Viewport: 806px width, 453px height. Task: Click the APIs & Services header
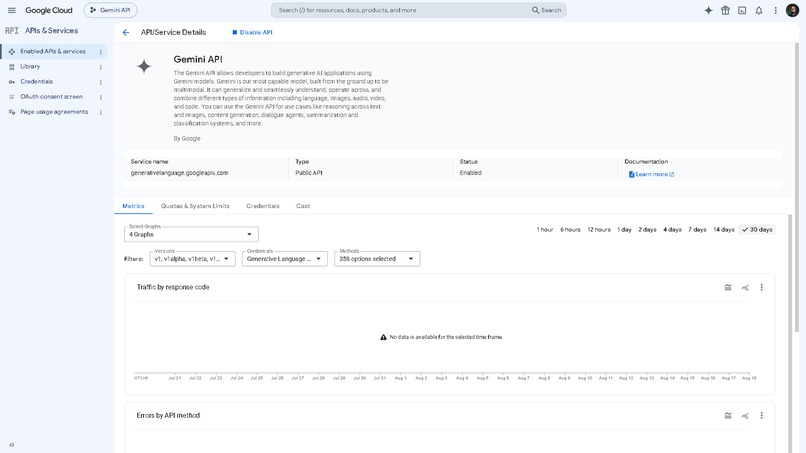pos(51,31)
